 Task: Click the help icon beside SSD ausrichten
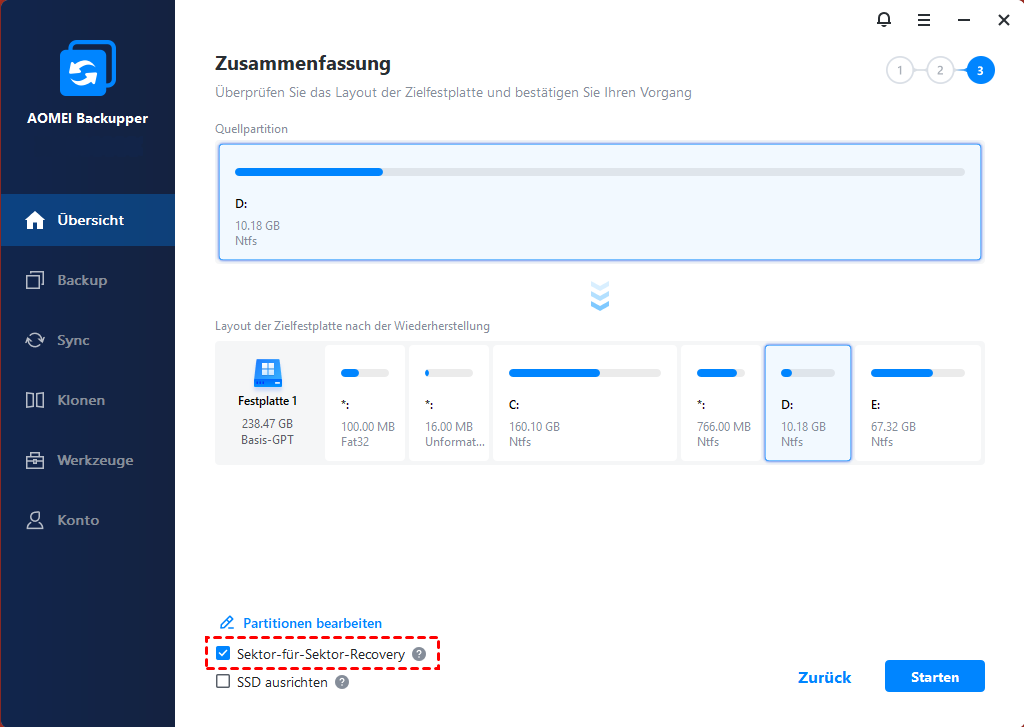(x=342, y=682)
